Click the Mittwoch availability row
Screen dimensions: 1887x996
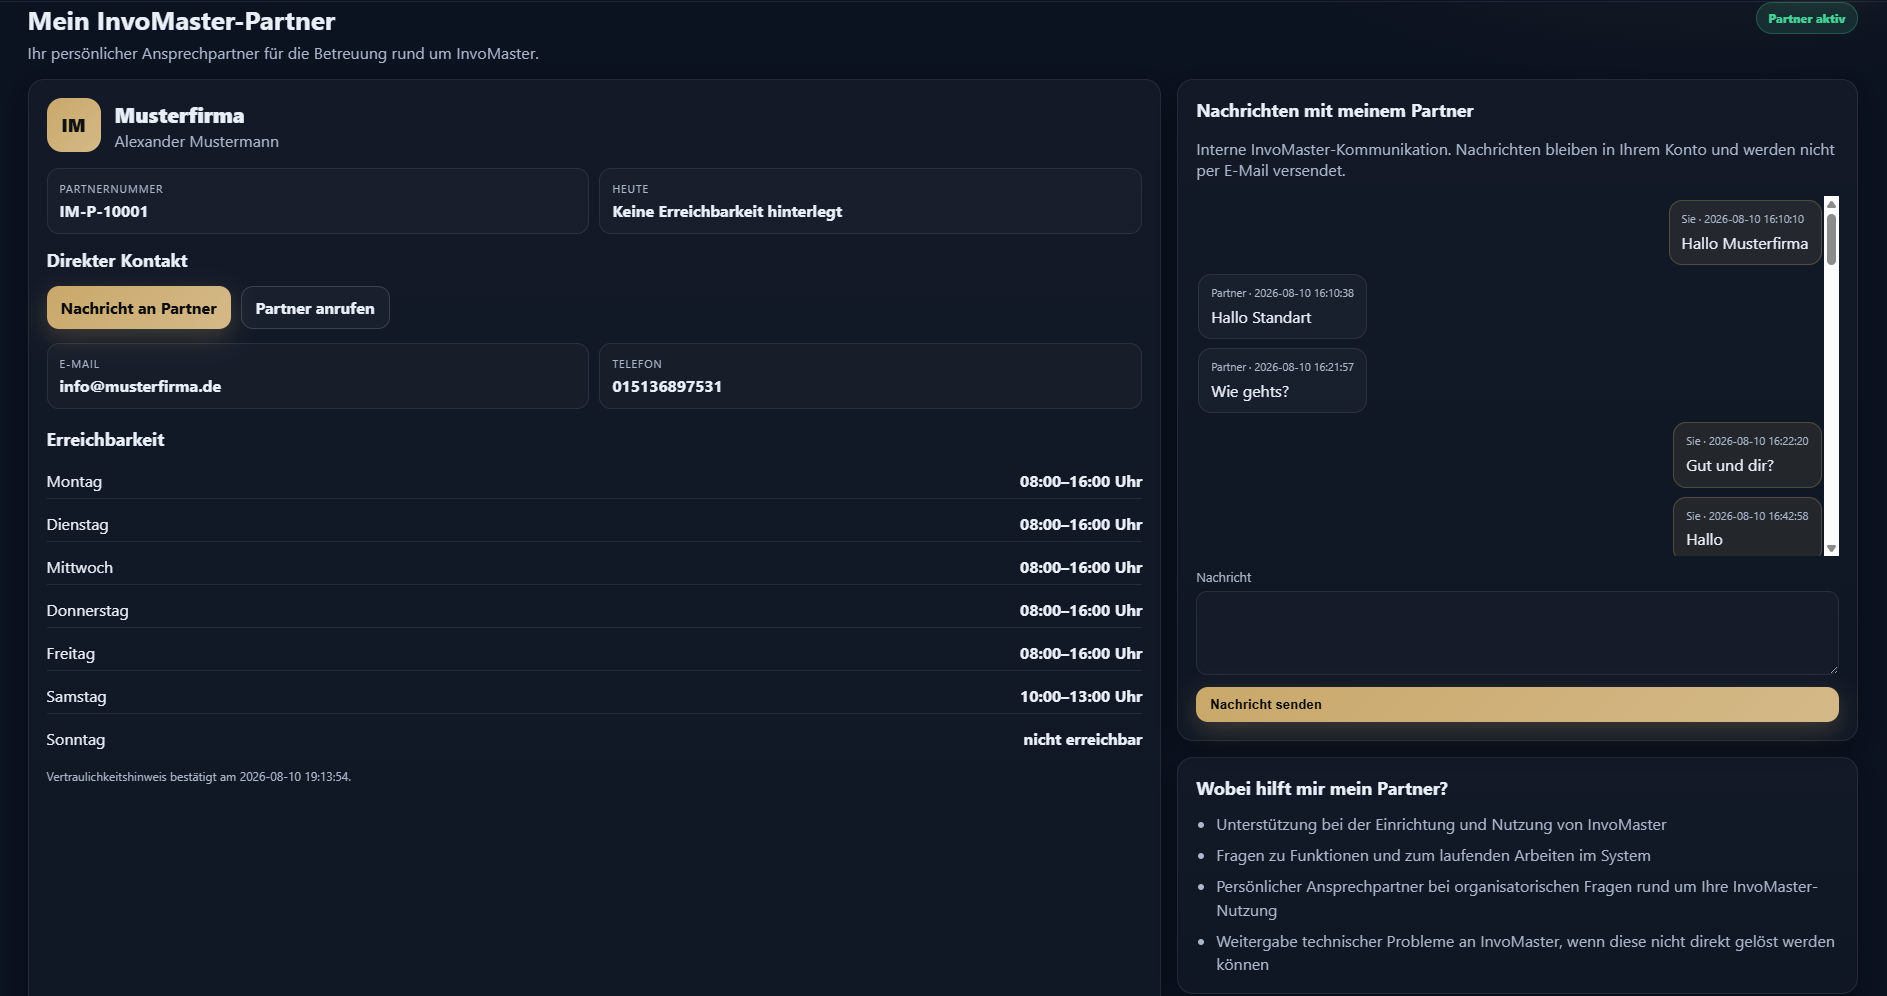pyautogui.click(x=594, y=567)
